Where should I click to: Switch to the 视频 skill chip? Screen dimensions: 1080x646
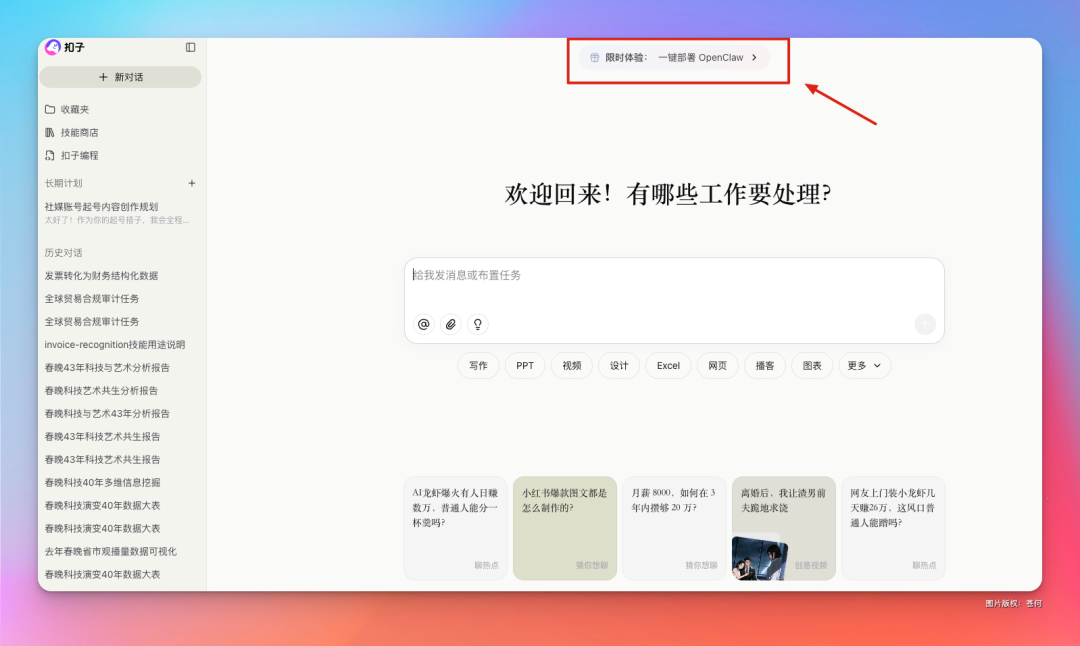(571, 366)
